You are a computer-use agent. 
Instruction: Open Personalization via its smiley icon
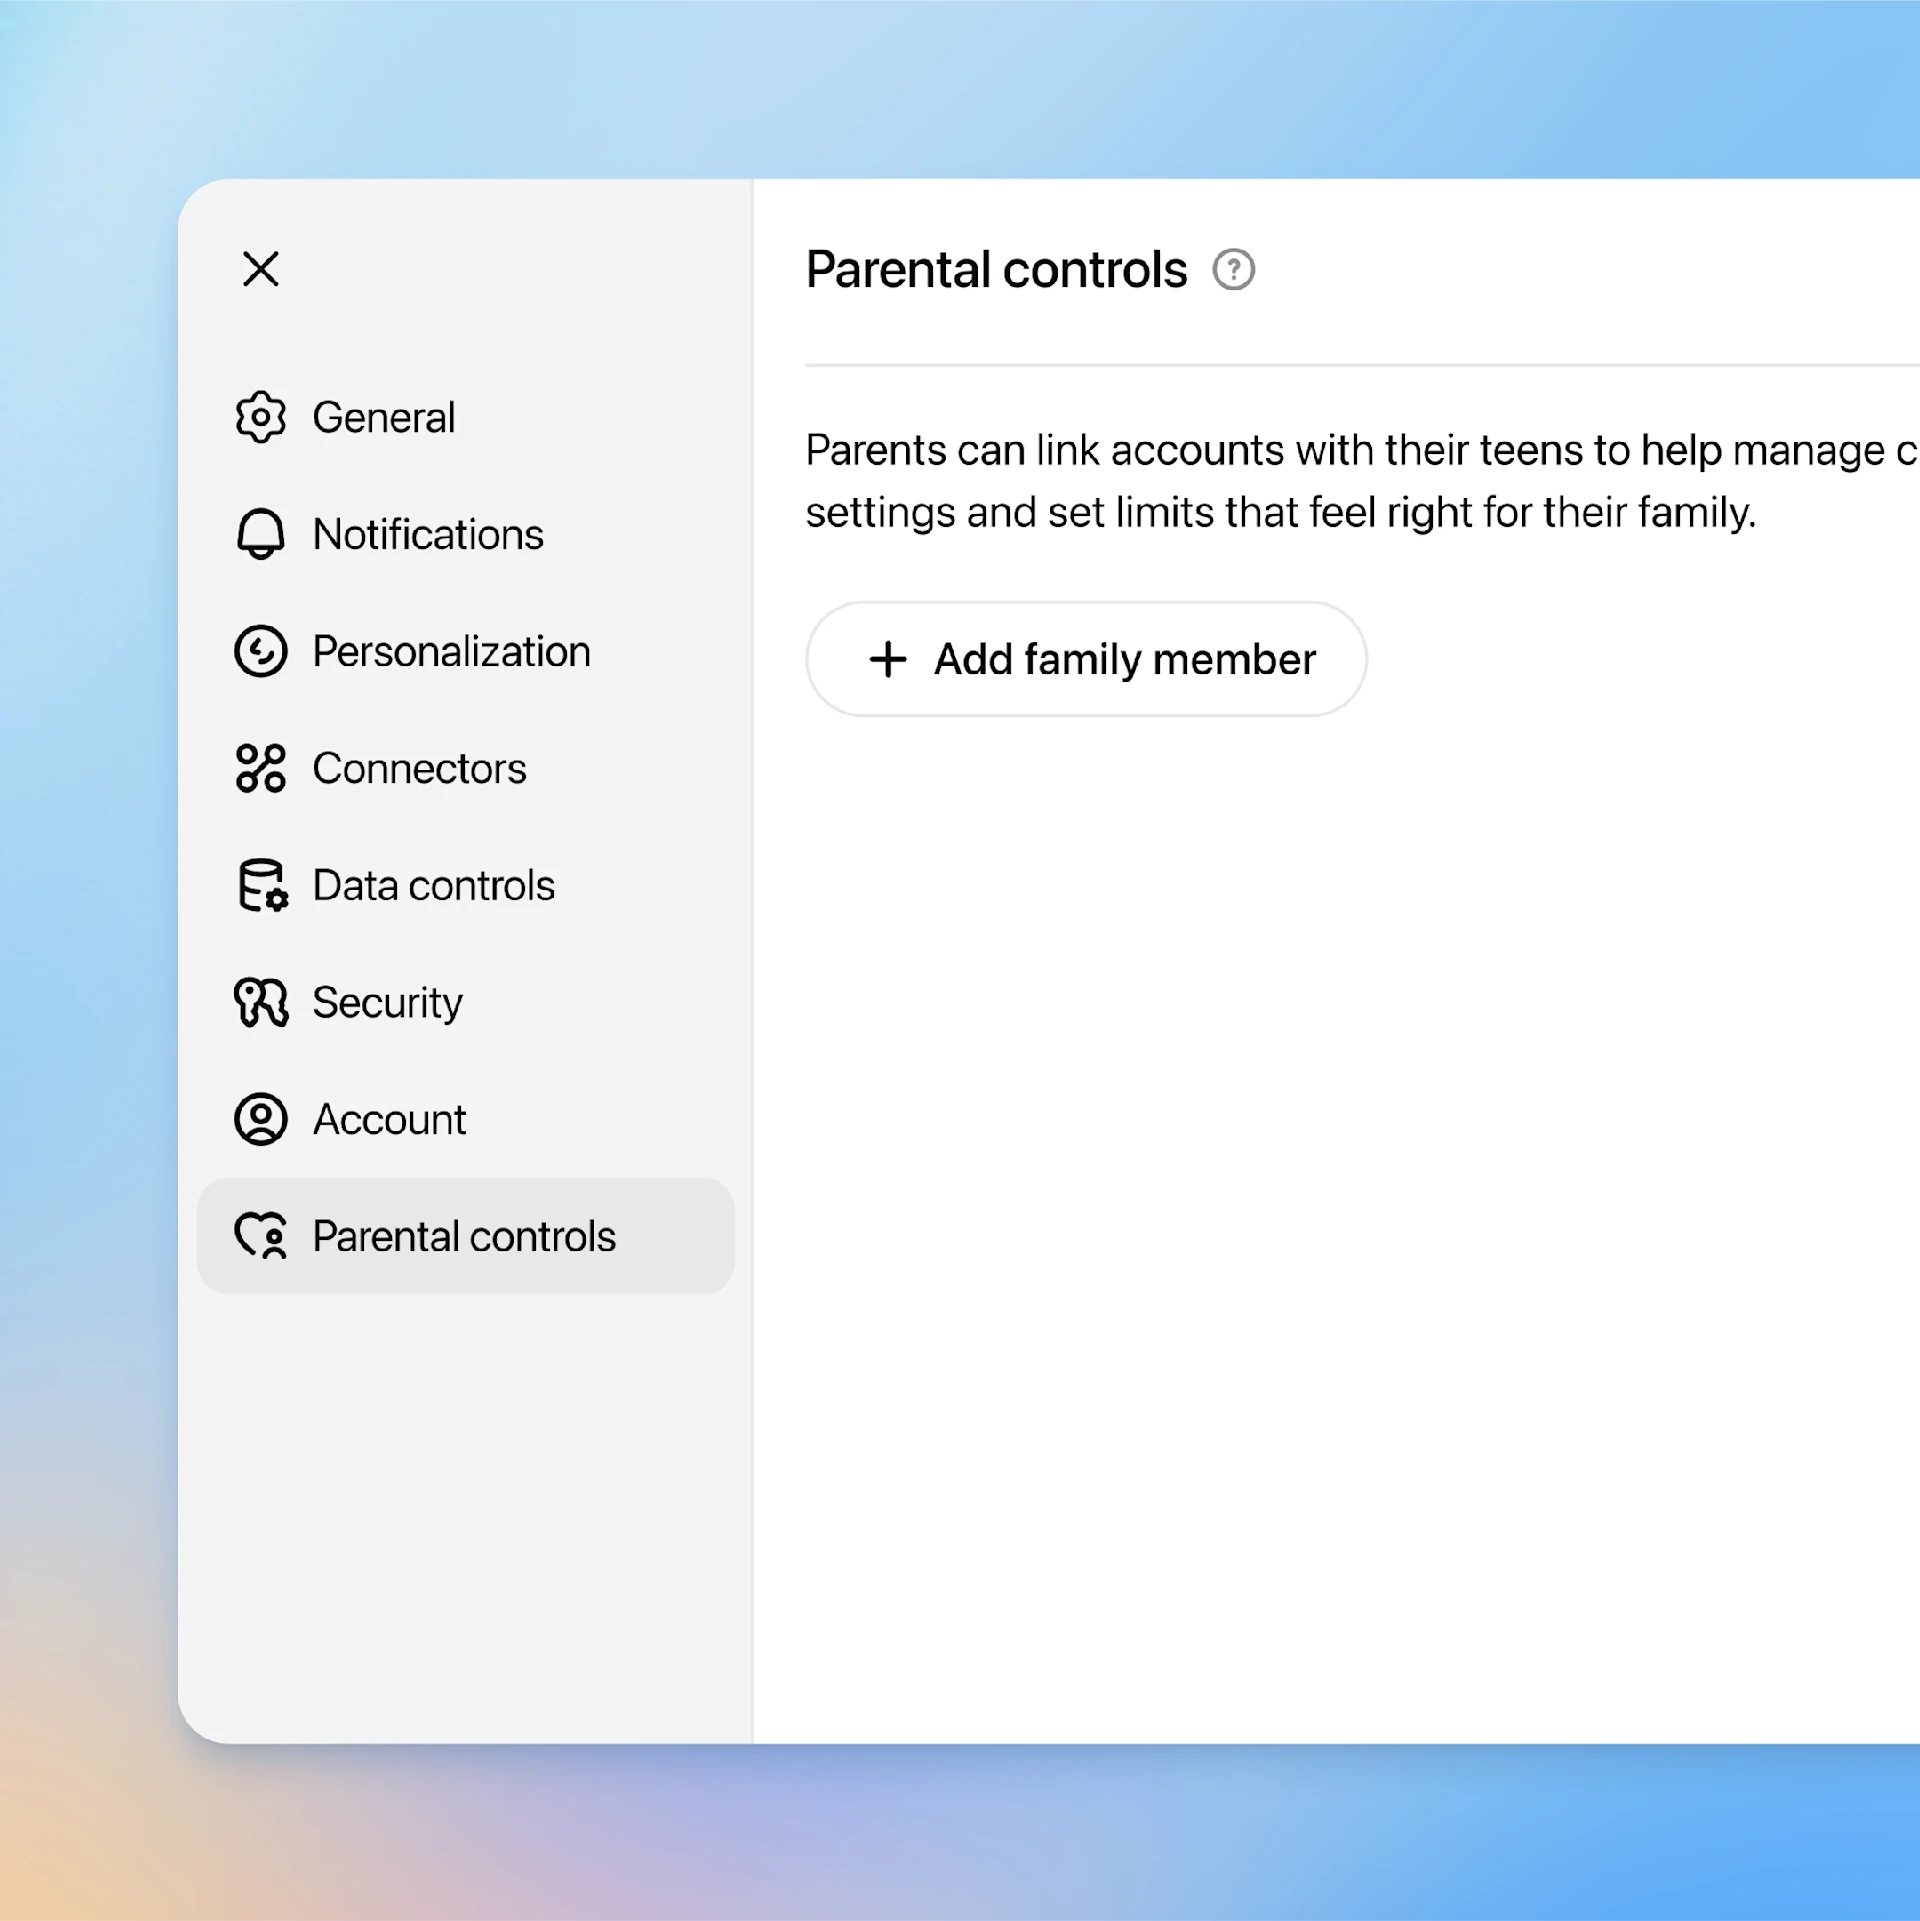point(261,651)
